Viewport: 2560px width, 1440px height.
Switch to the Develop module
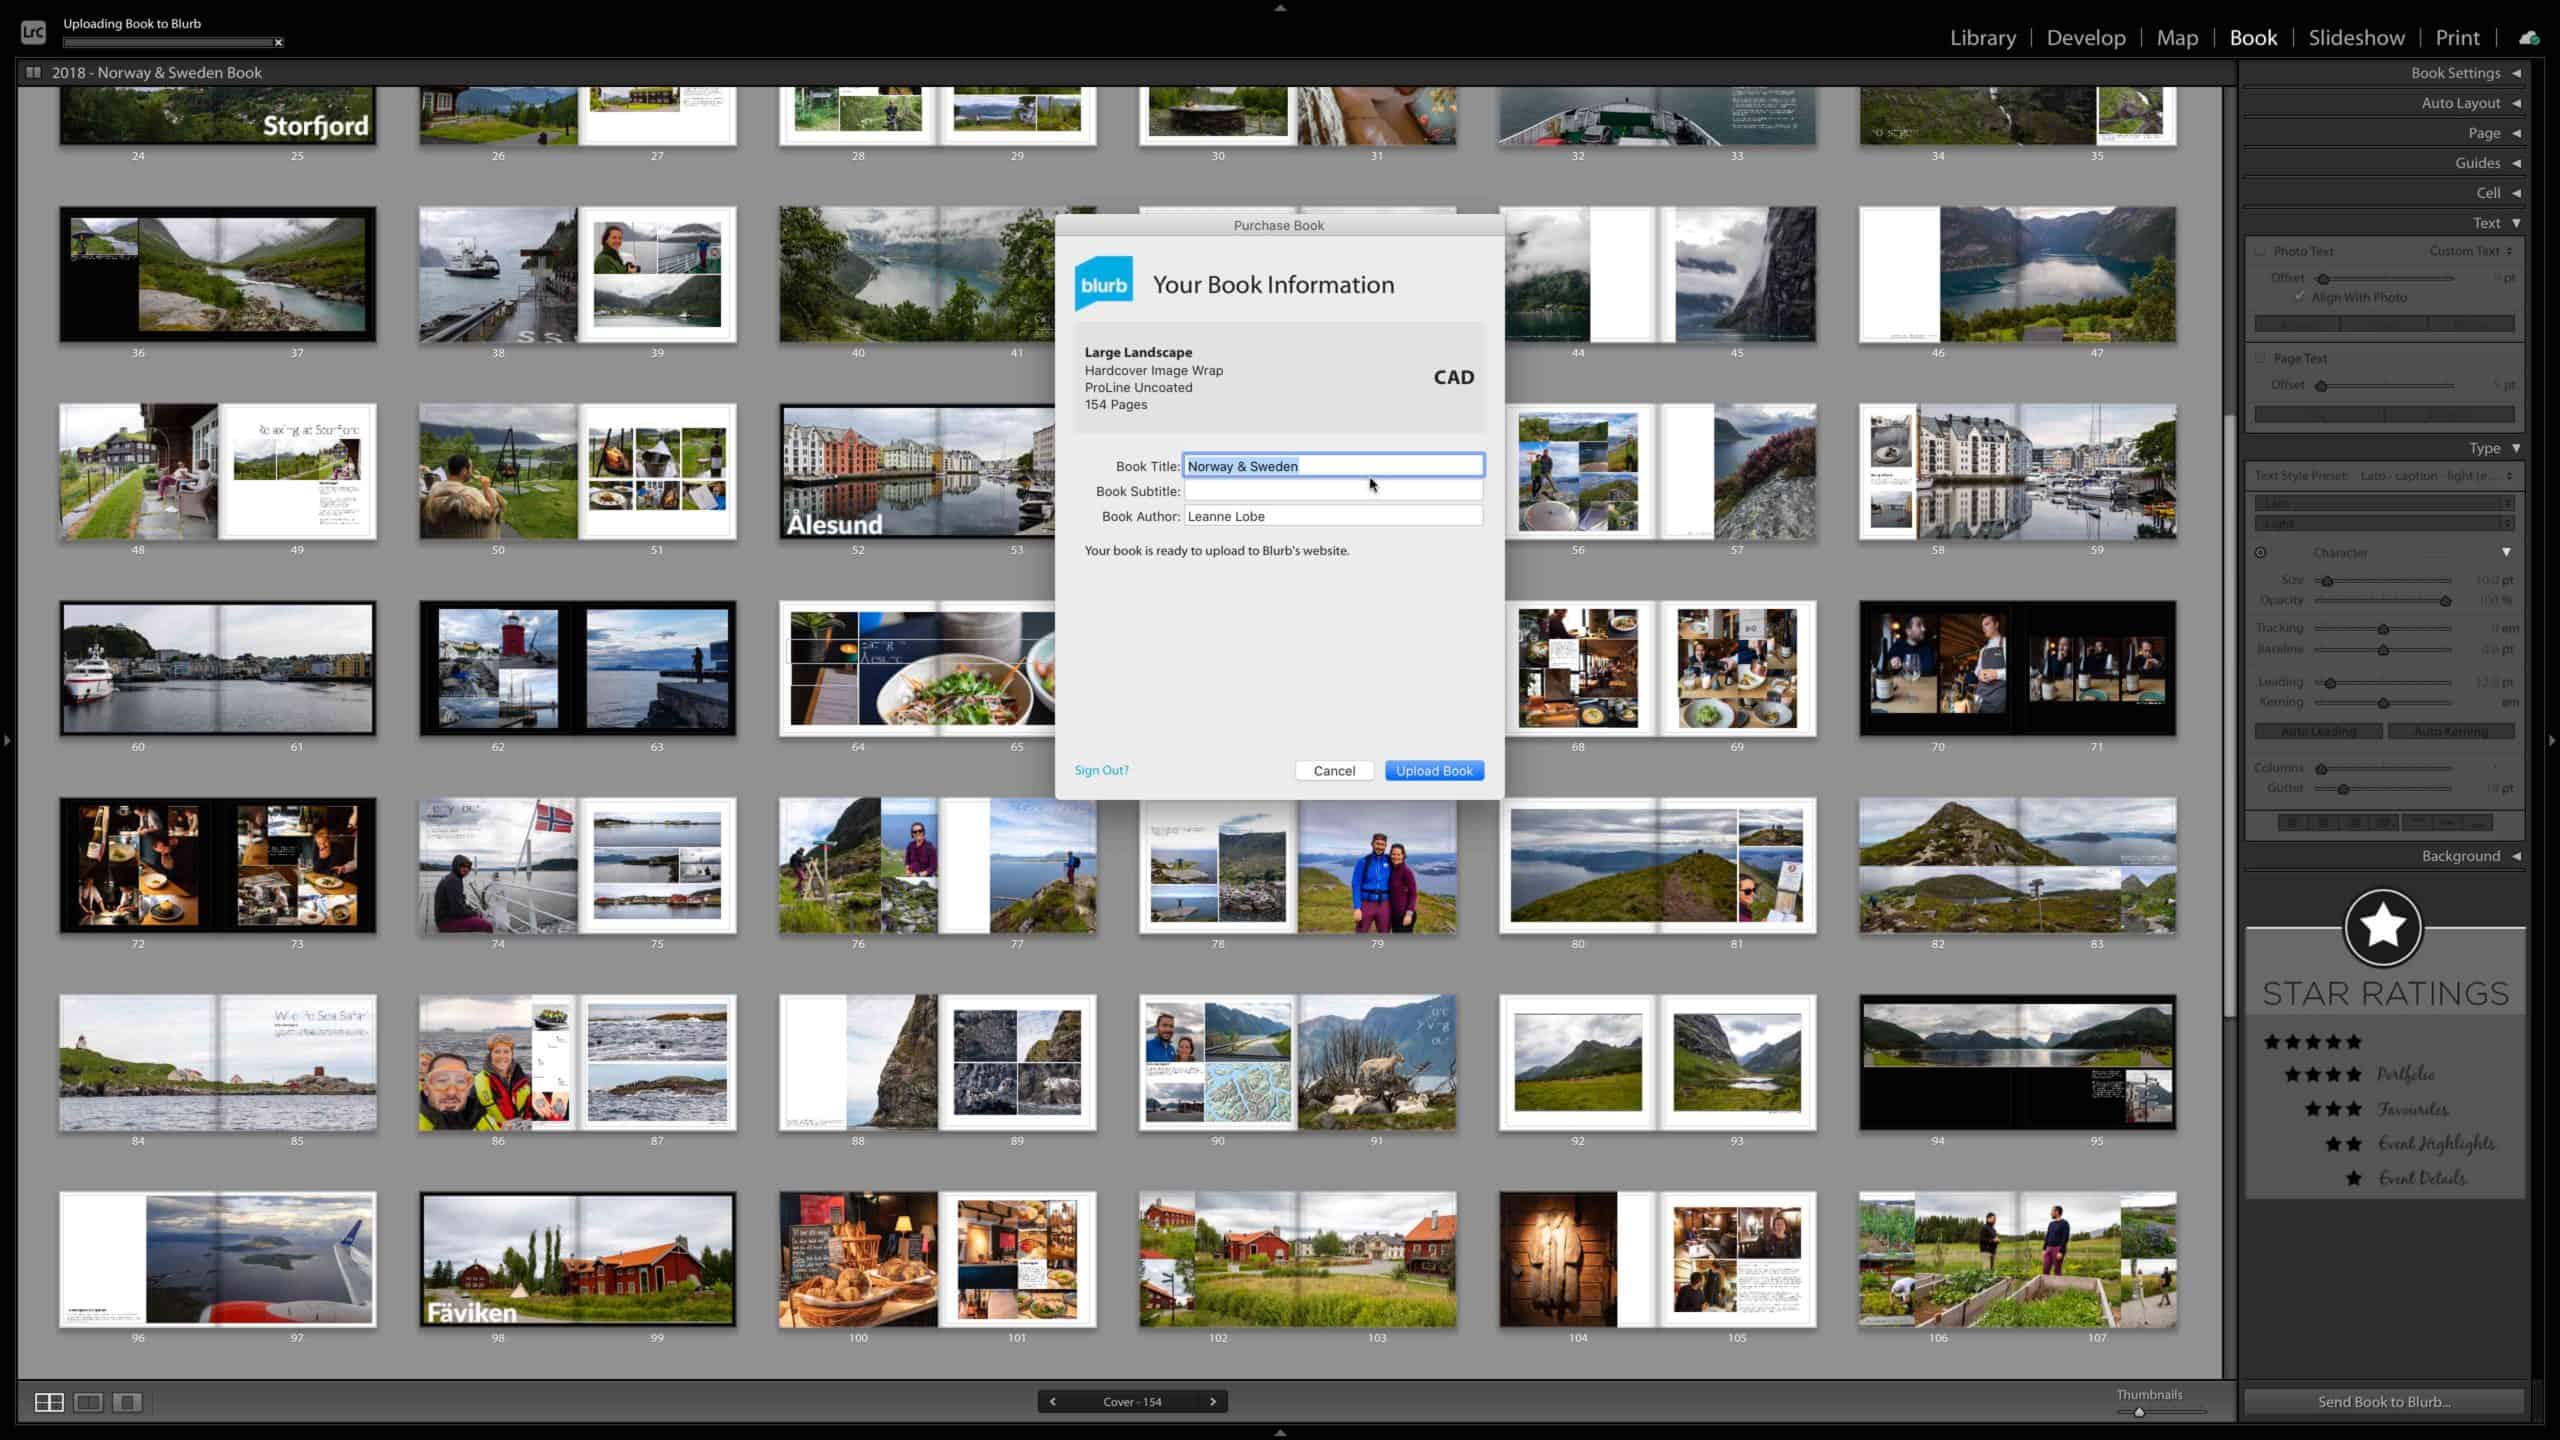(2086, 37)
